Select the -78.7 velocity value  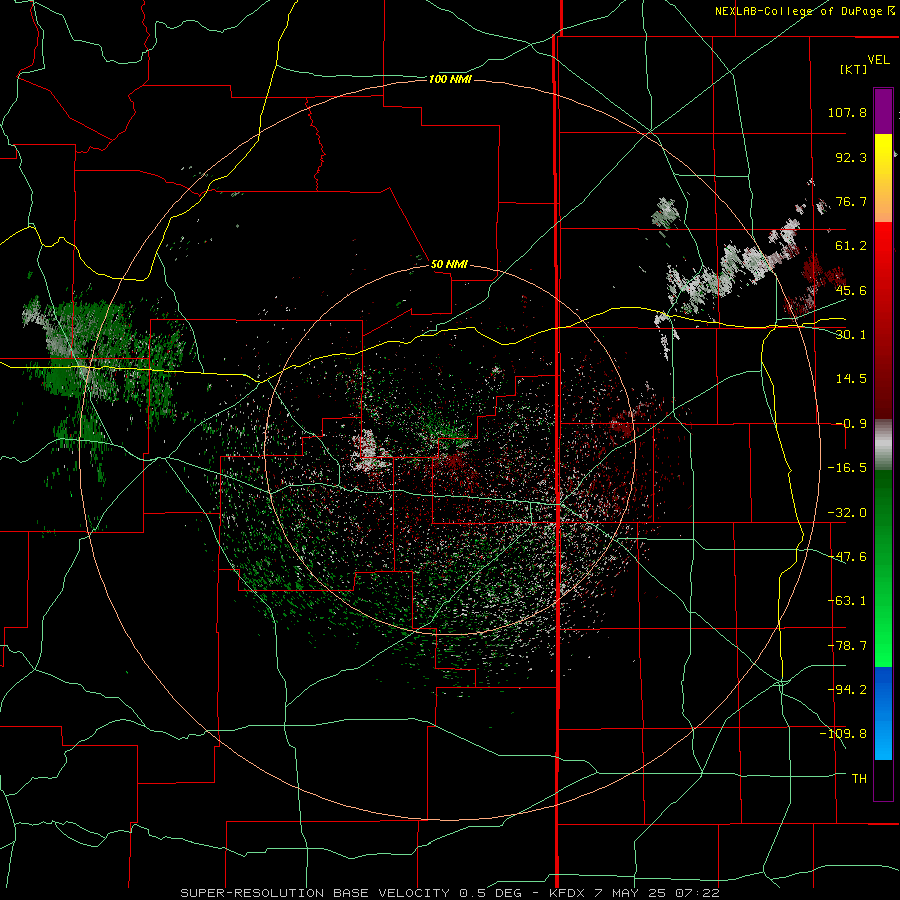(847, 646)
